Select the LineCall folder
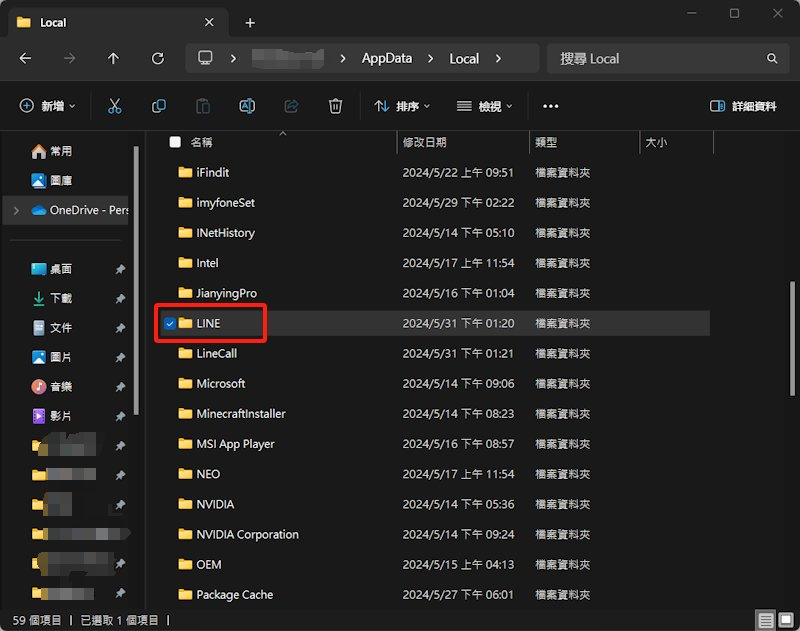Screen dimensions: 800x631 pos(216,354)
